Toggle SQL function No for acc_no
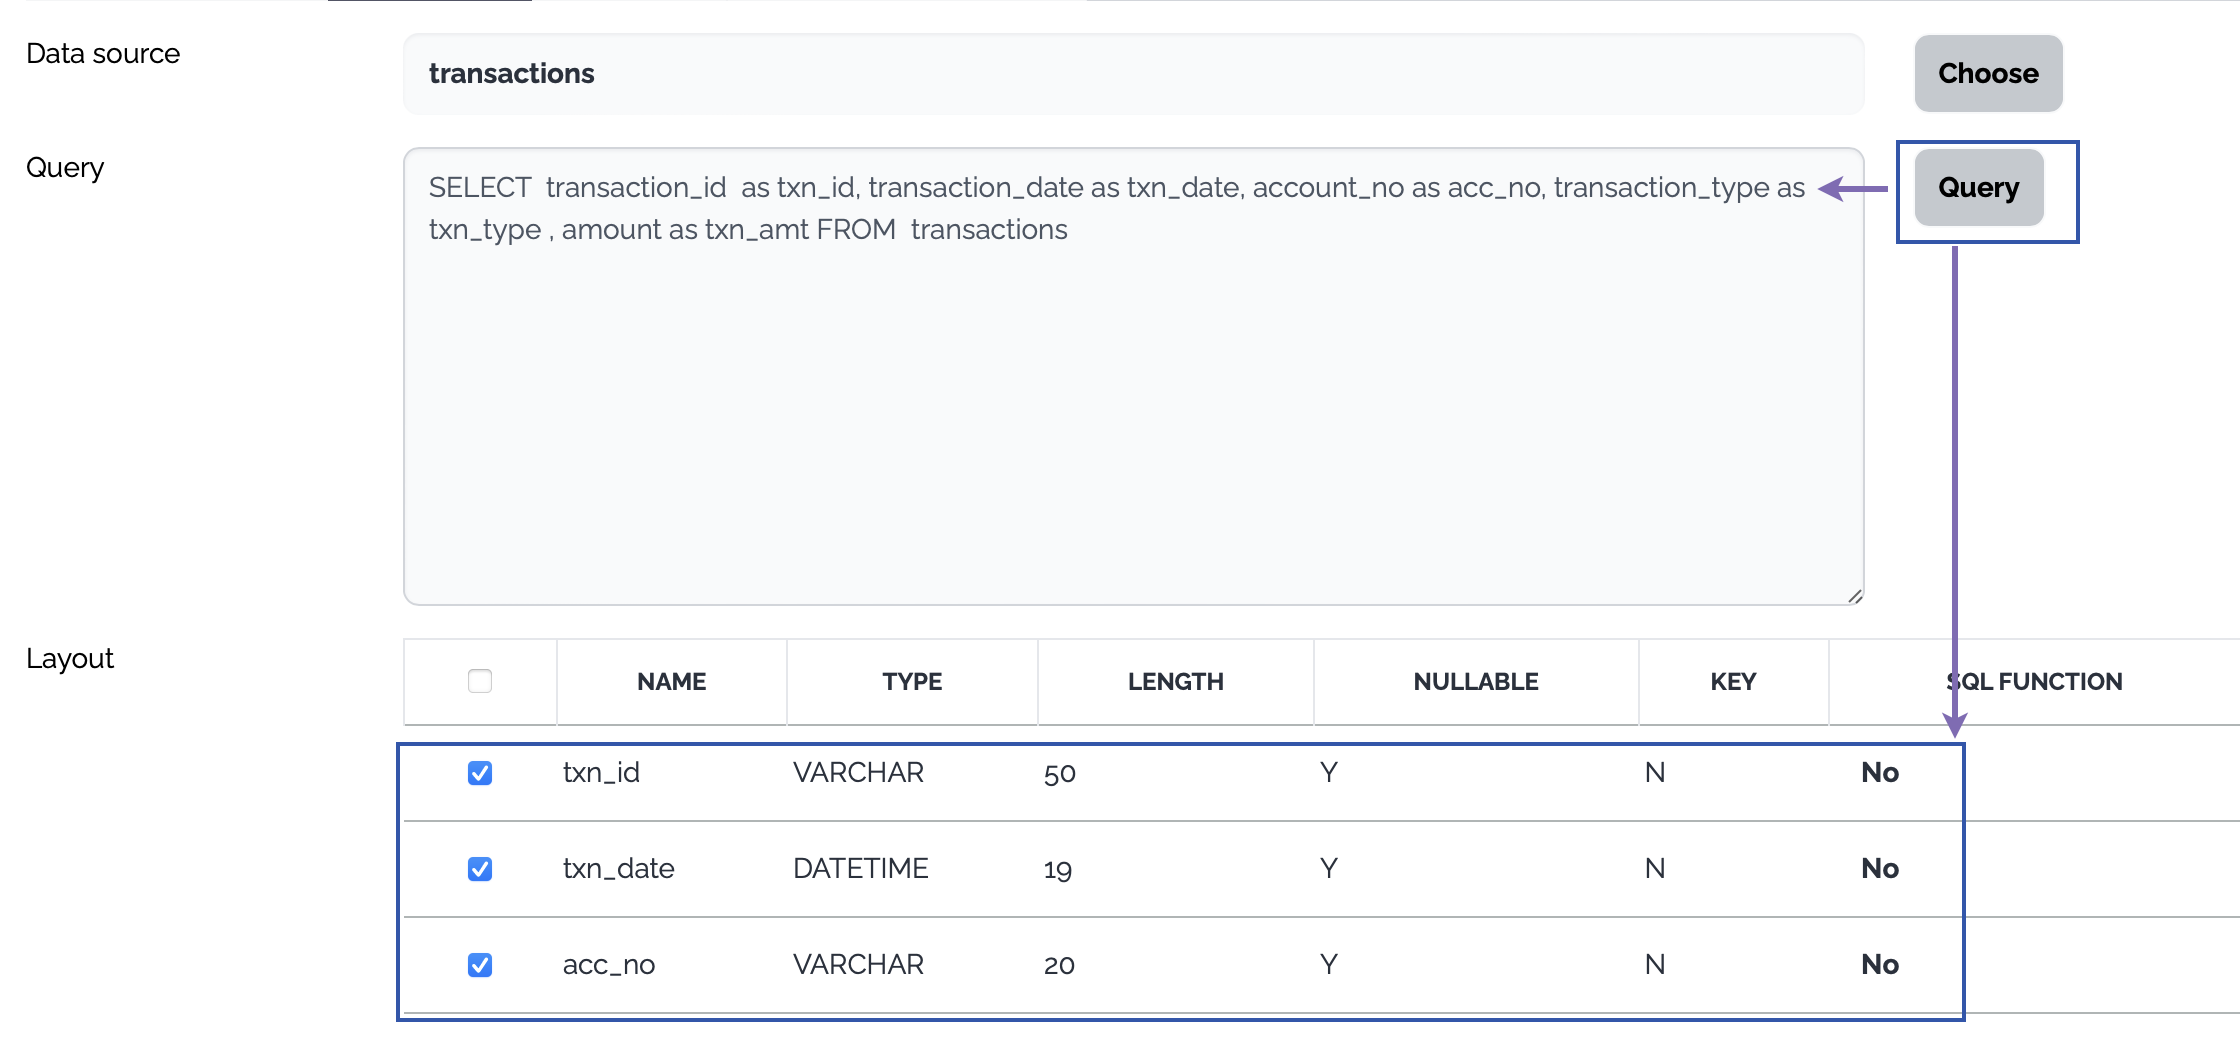Image resolution: width=2240 pixels, height=1048 pixels. 1880,965
